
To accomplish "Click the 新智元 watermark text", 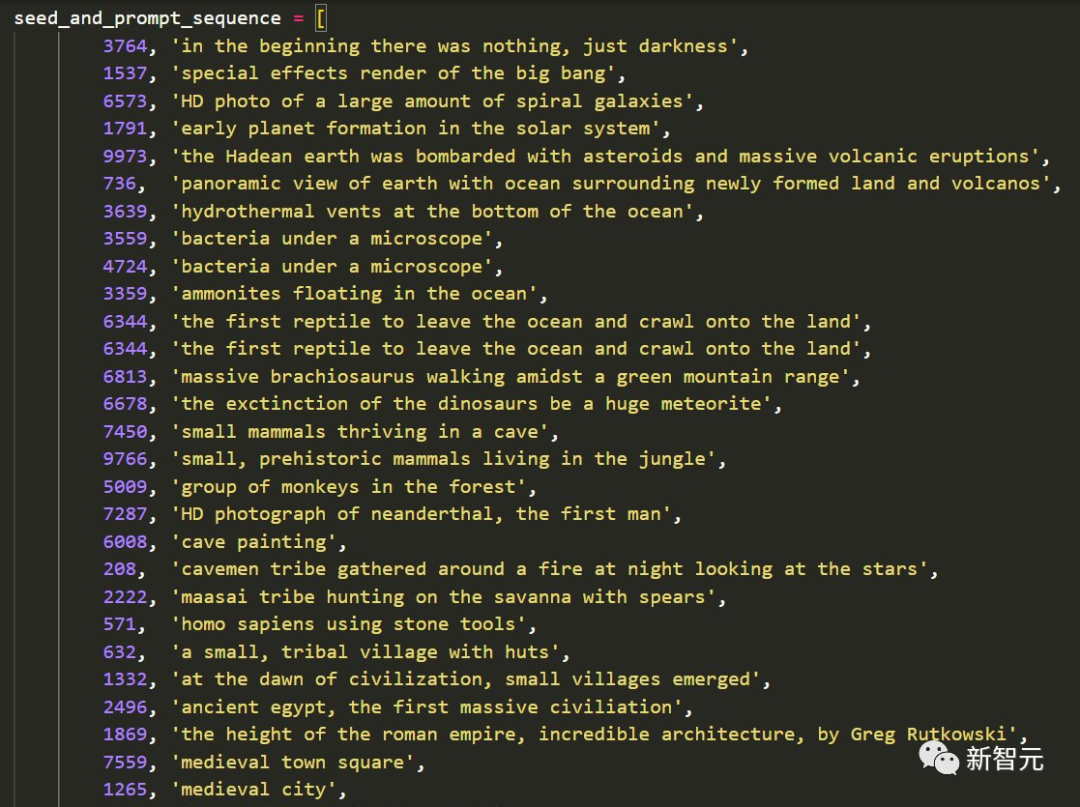I will pyautogui.click(x=1004, y=759).
